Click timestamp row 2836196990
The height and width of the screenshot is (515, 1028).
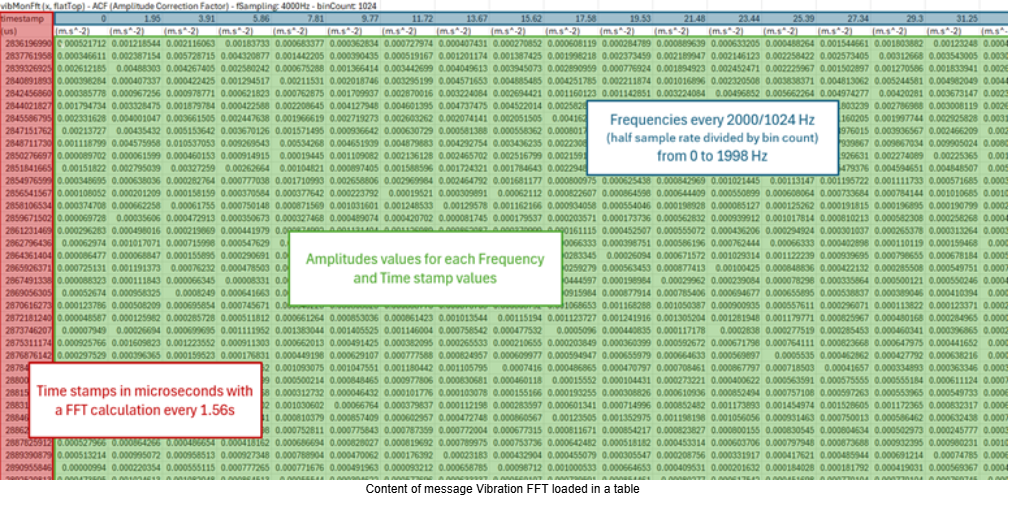pos(28,45)
